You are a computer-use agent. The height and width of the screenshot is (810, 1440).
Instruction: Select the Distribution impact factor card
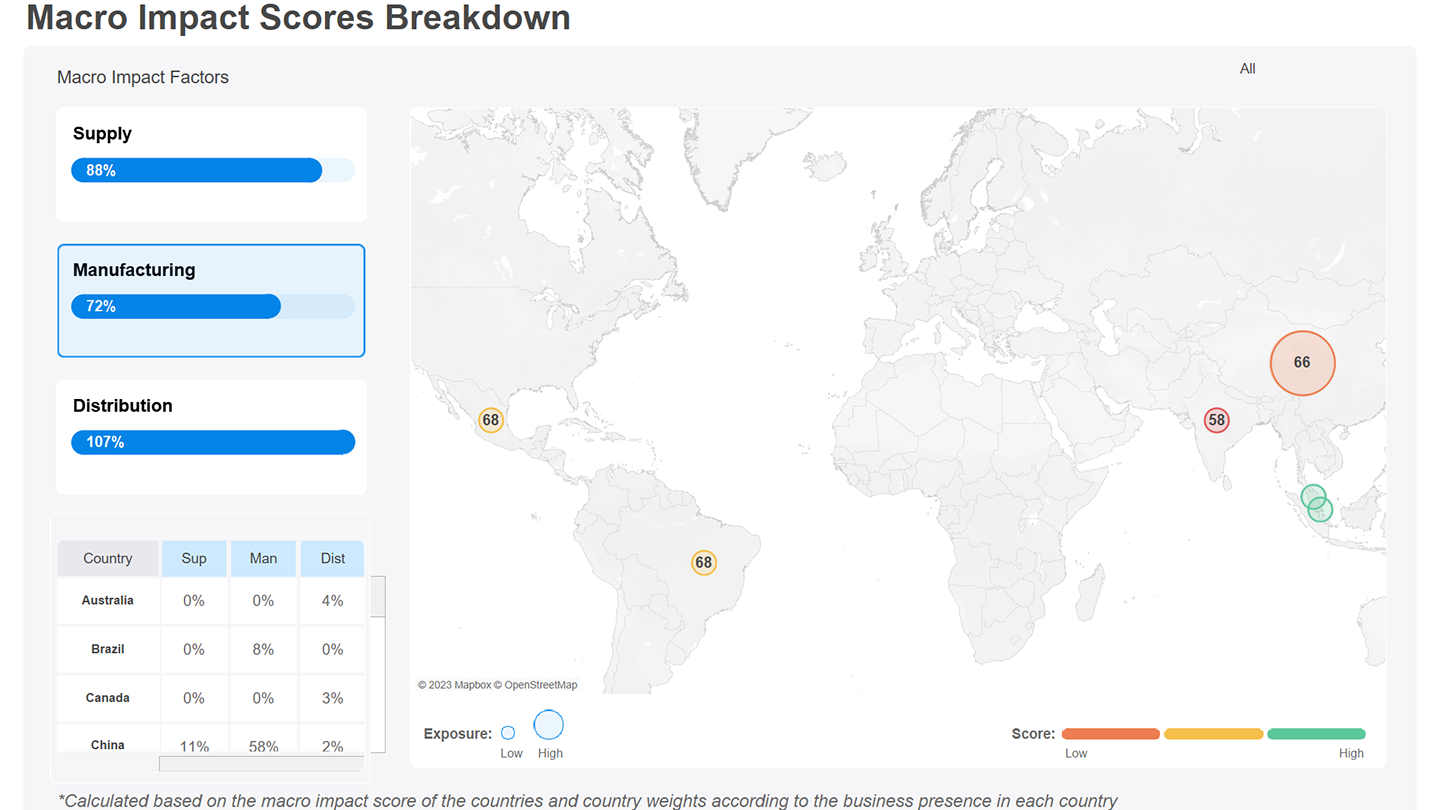(211, 436)
